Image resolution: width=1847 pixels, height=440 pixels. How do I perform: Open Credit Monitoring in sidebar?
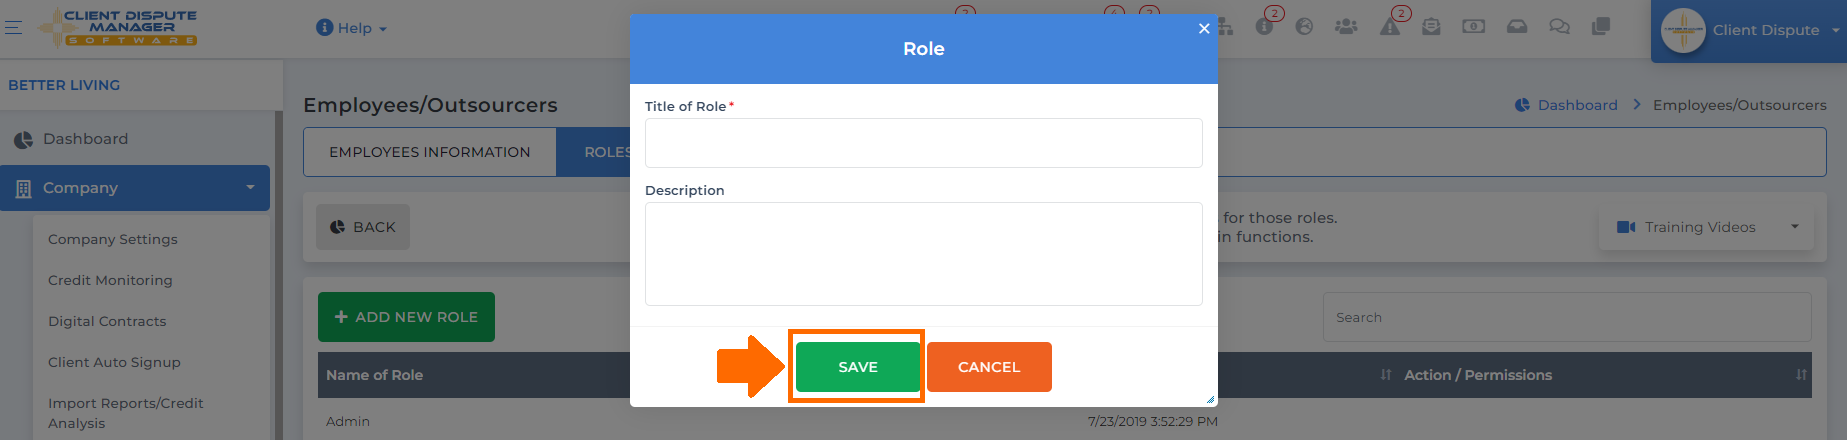(110, 280)
